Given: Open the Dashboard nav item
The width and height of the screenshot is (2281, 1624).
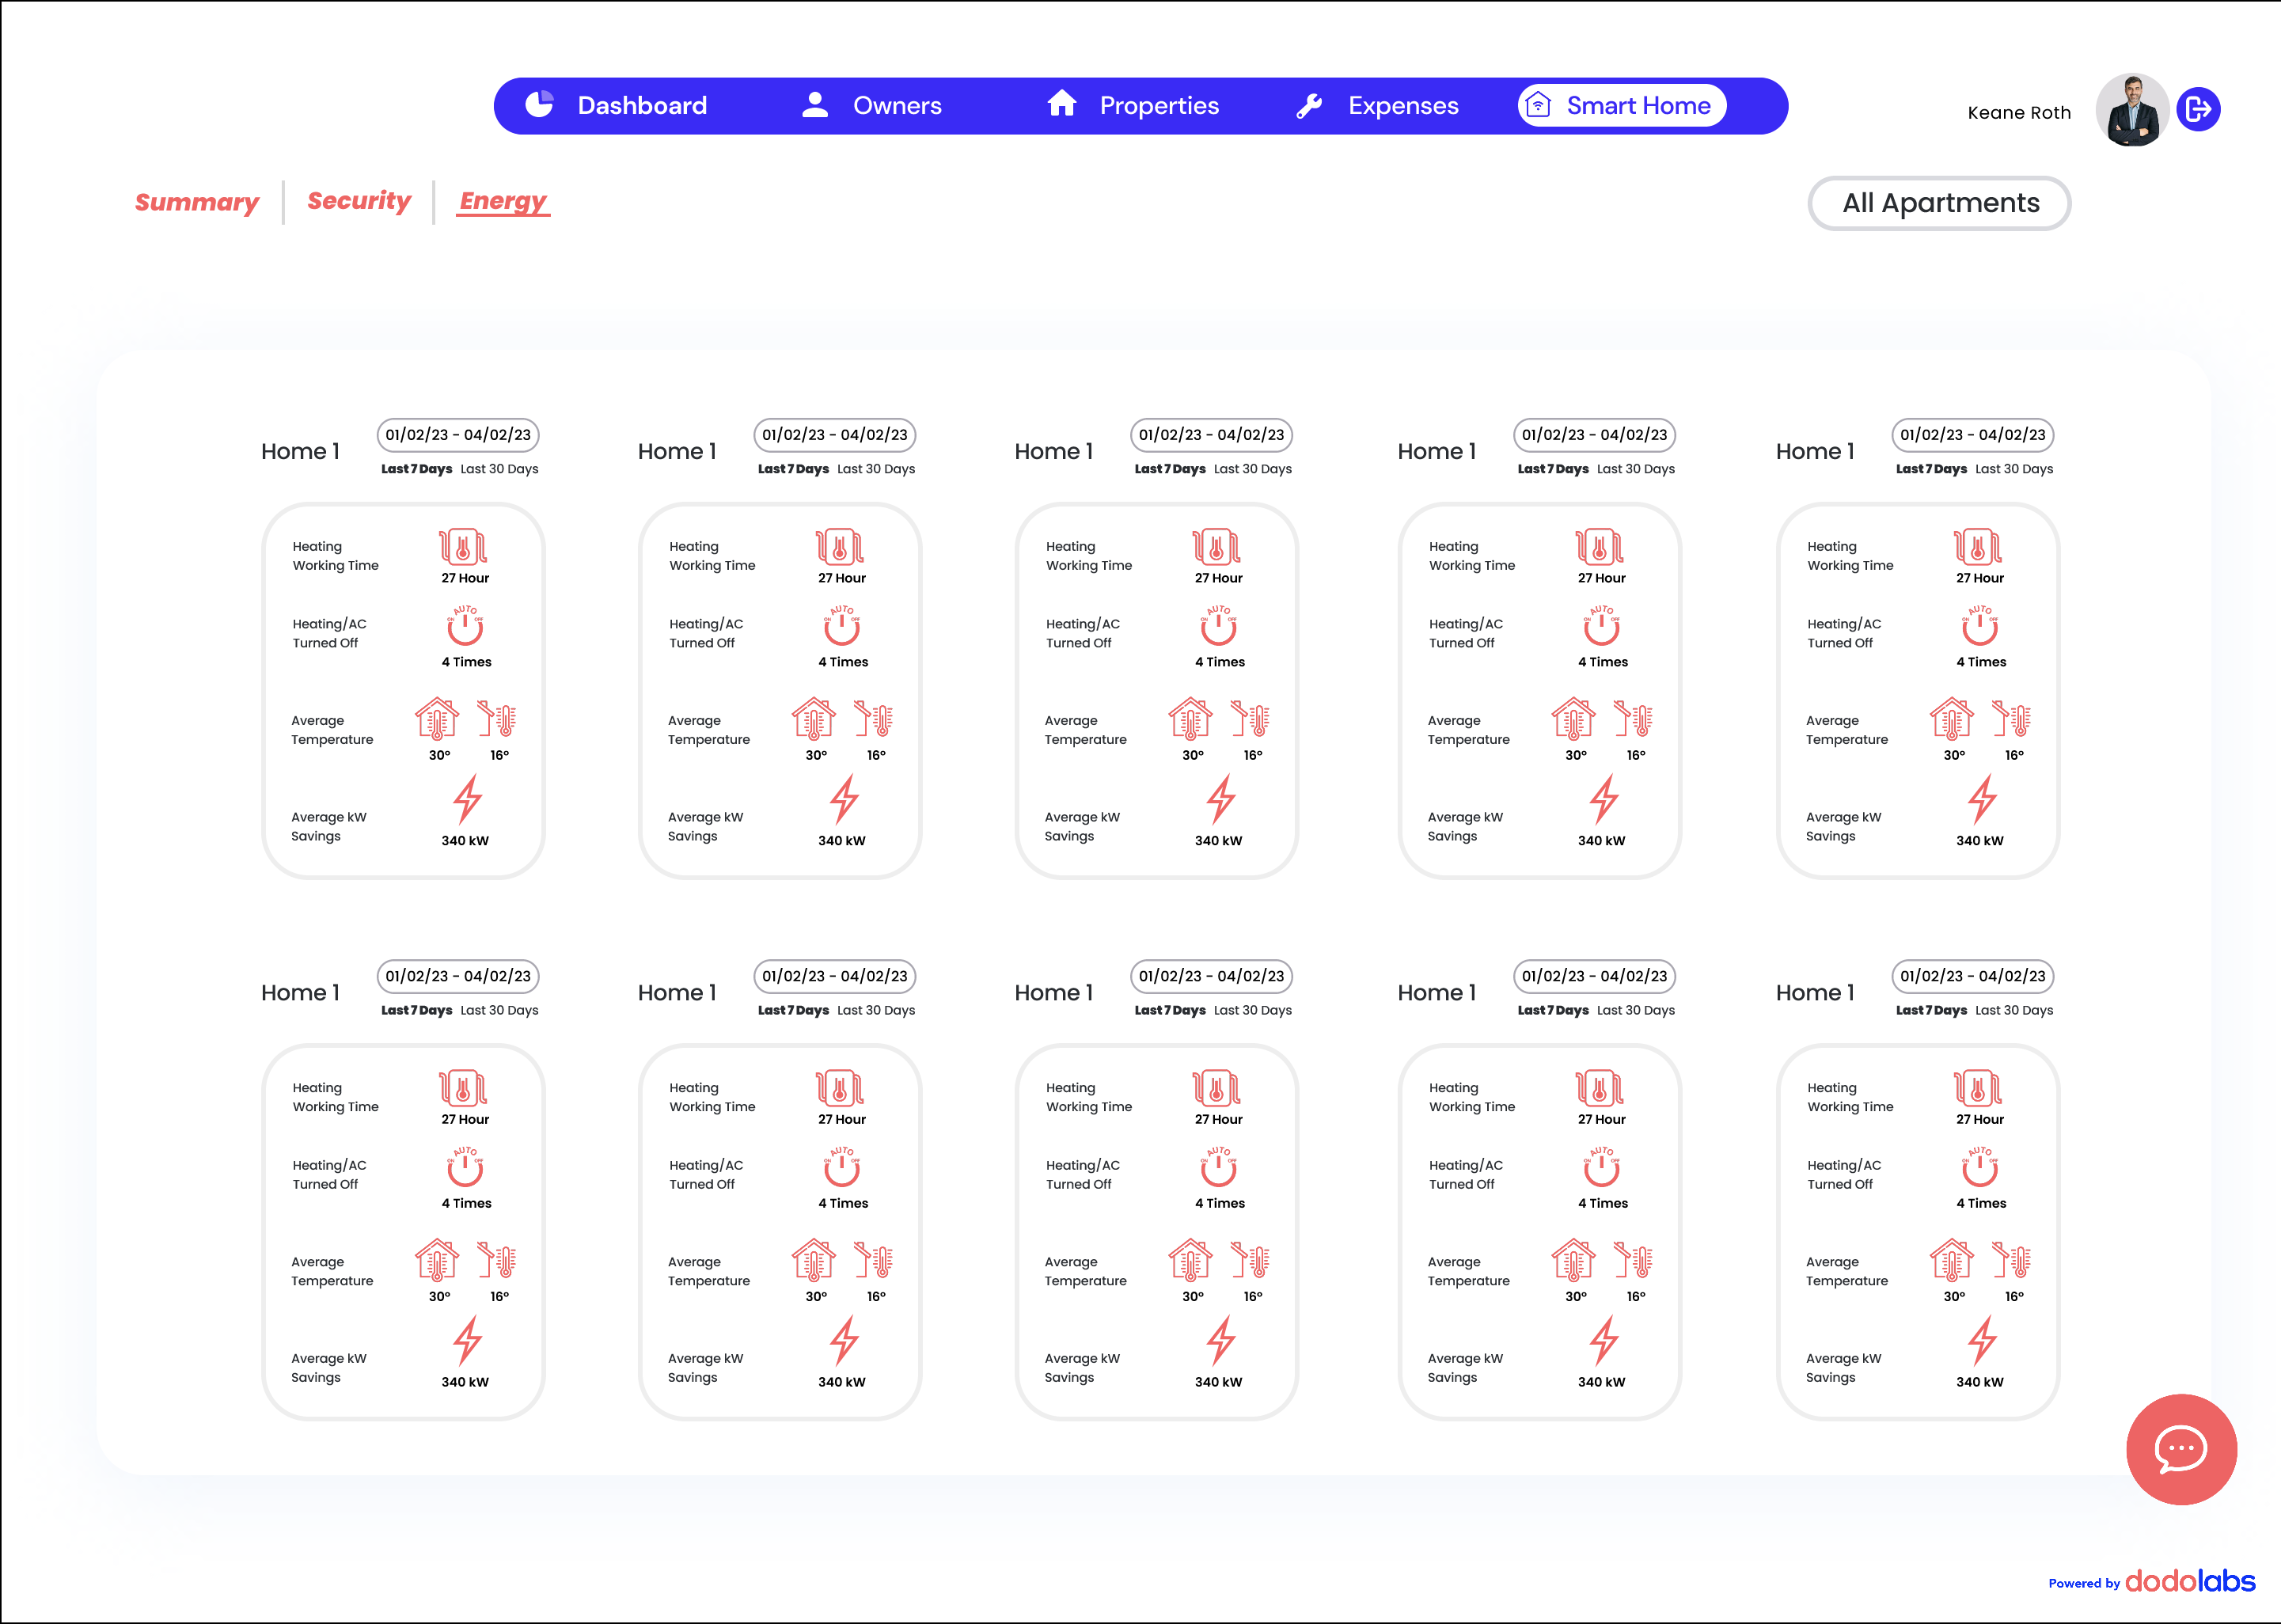Looking at the screenshot, I should tap(616, 106).
